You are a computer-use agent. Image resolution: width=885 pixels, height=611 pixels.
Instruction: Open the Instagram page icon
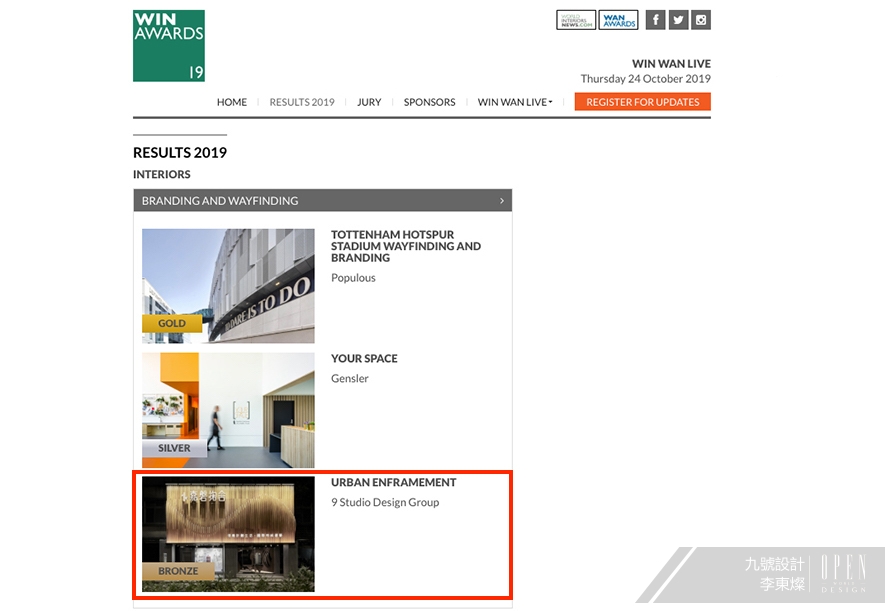pyautogui.click(x=701, y=20)
